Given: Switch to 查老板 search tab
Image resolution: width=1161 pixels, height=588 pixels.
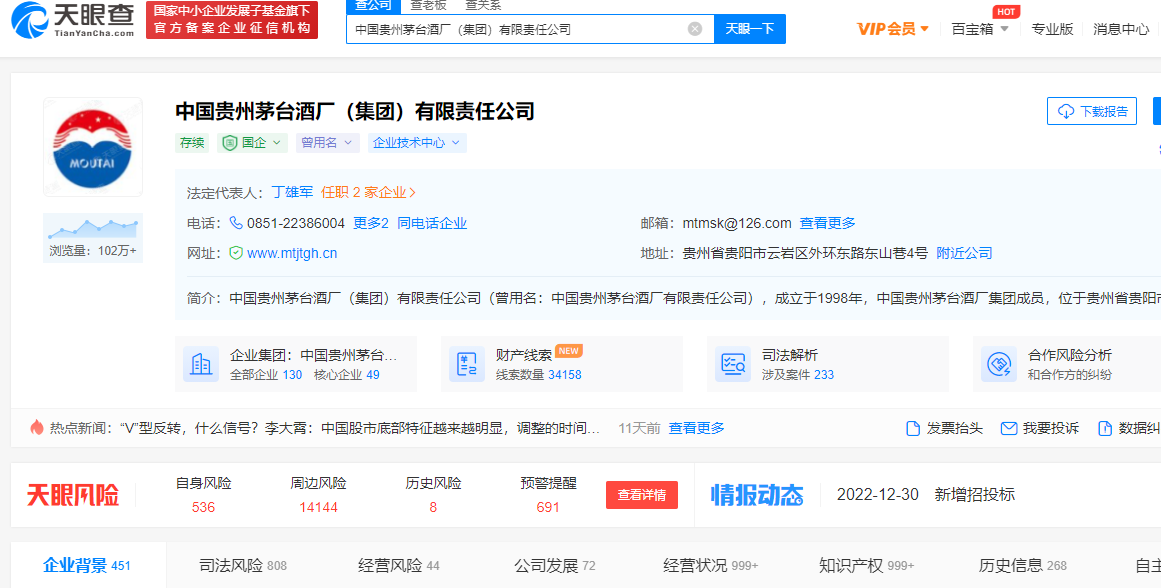Looking at the screenshot, I should pos(429,6).
